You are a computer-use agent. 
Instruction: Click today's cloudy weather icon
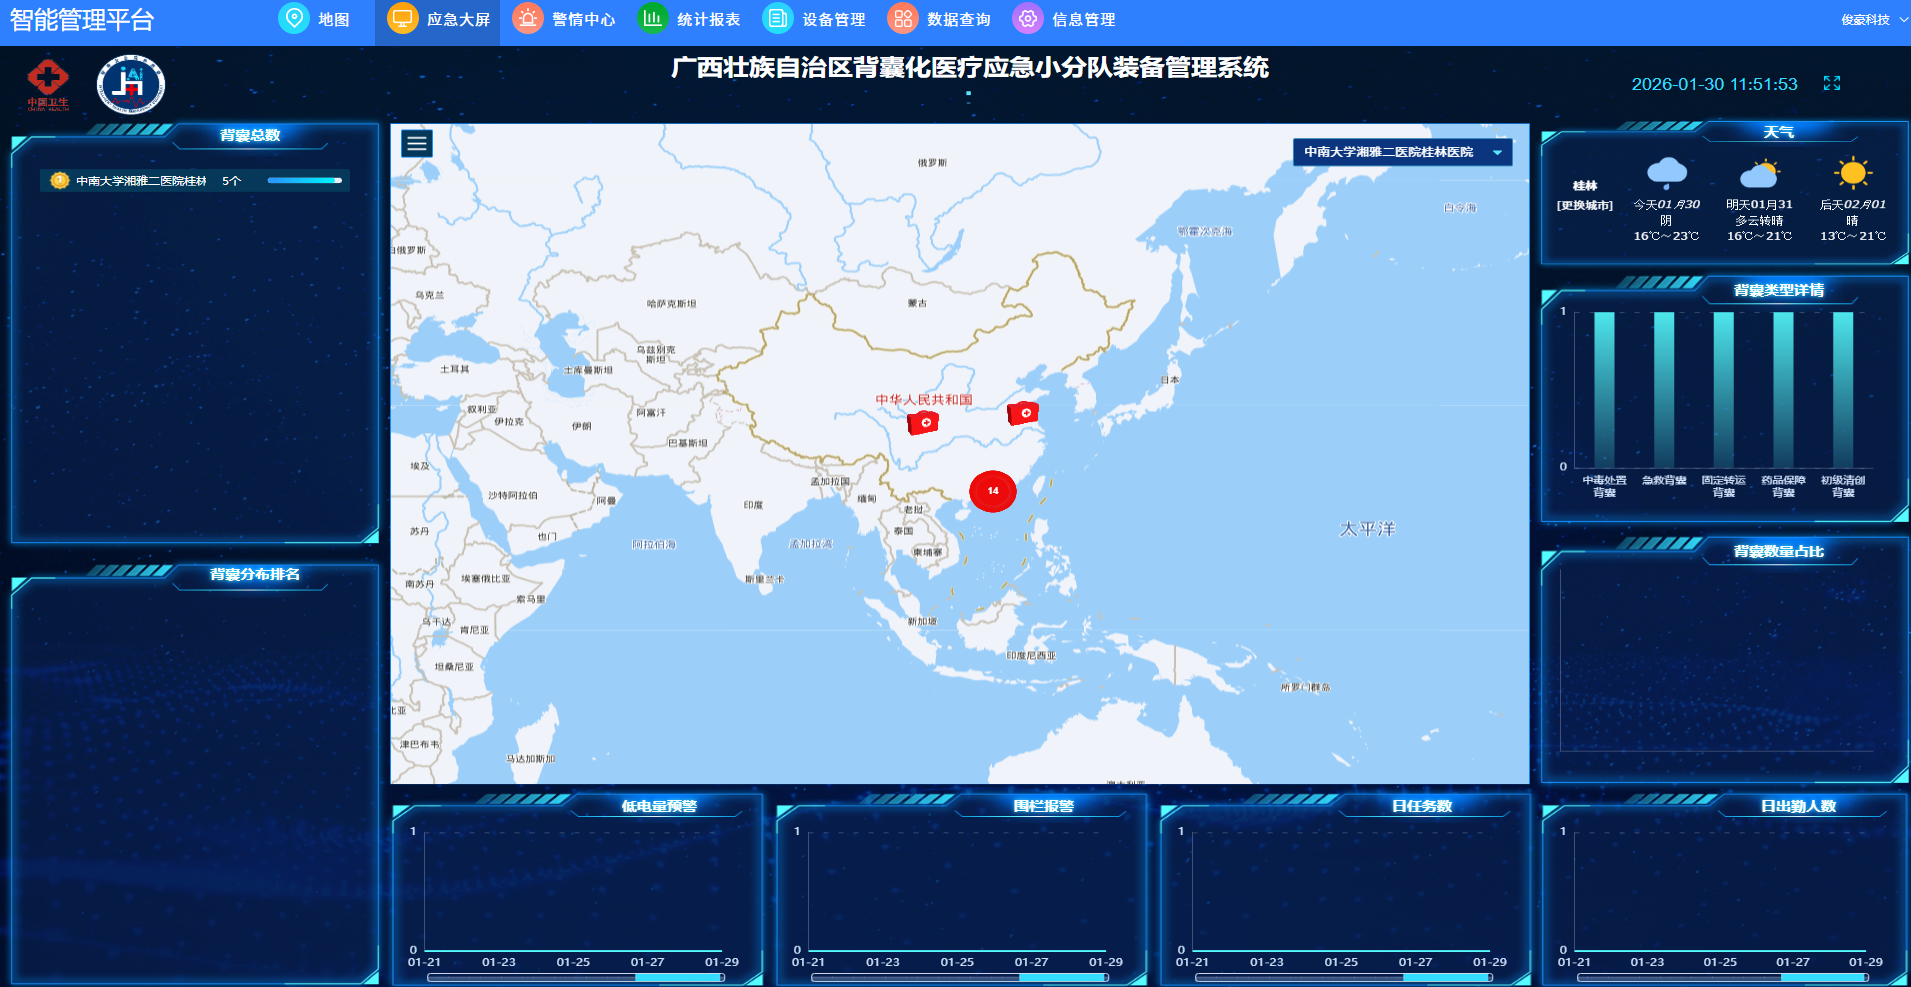pos(1667,173)
